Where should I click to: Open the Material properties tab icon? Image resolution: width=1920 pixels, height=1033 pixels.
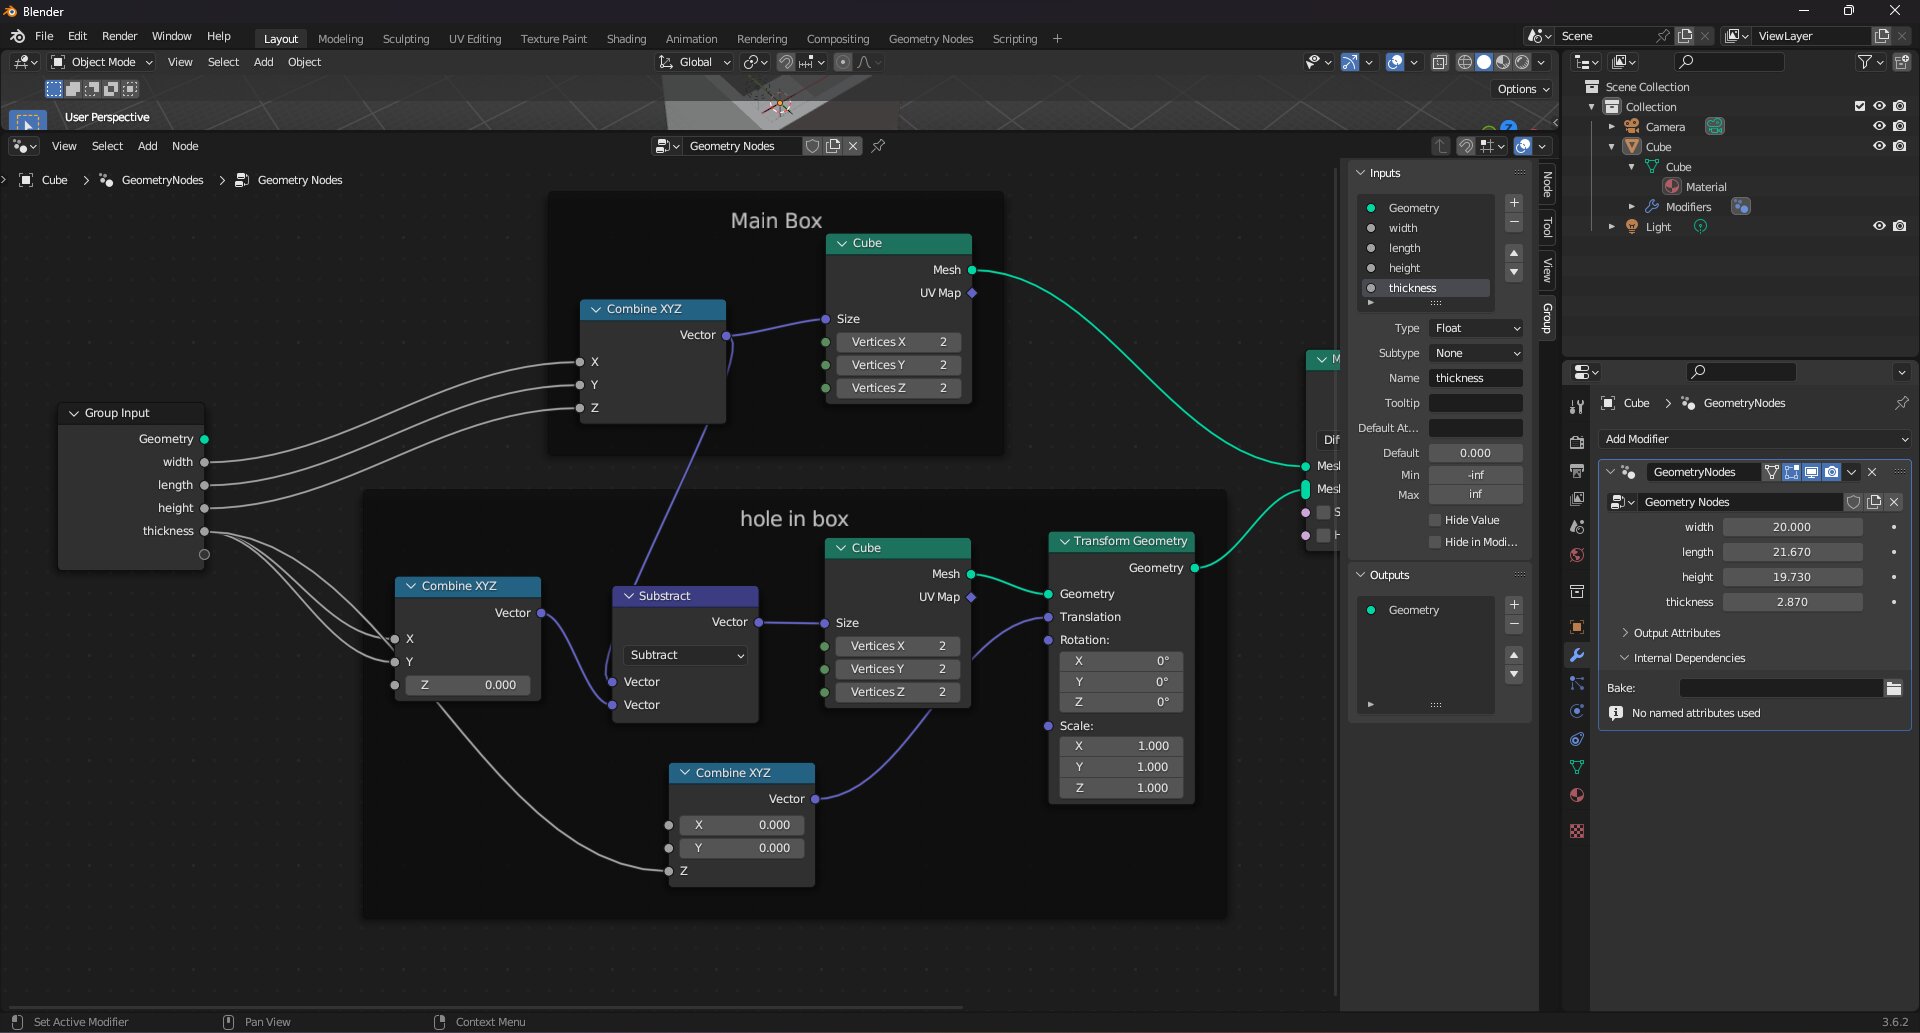point(1577,795)
